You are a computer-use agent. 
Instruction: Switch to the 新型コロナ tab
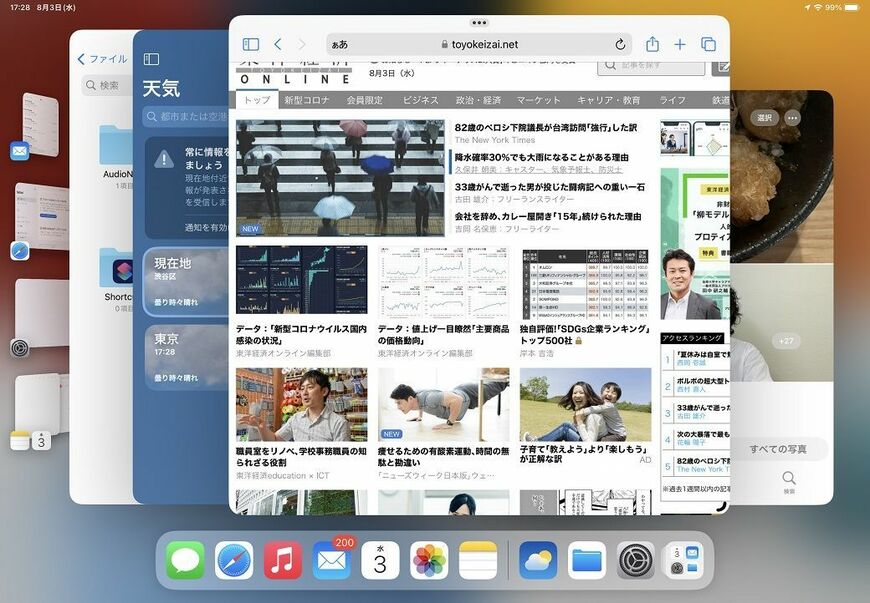click(x=306, y=99)
